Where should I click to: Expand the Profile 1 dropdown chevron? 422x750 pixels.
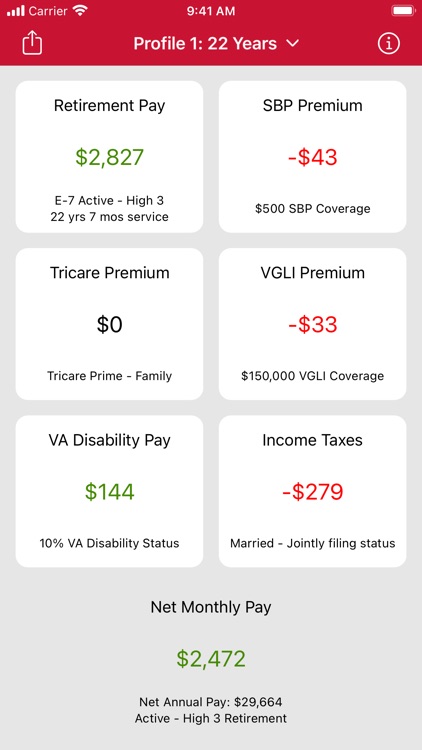tap(292, 44)
